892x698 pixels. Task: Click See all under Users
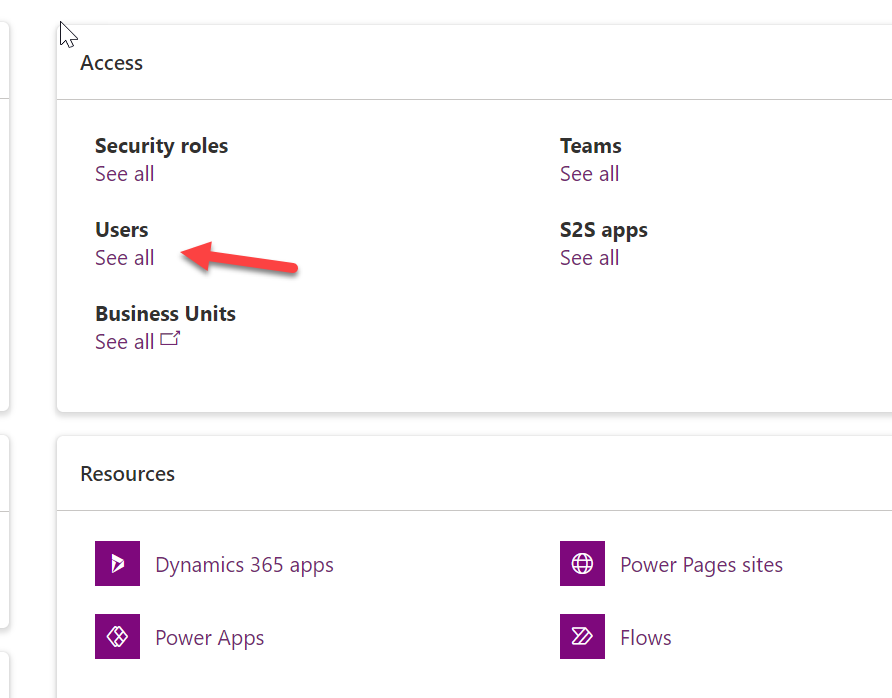click(124, 257)
